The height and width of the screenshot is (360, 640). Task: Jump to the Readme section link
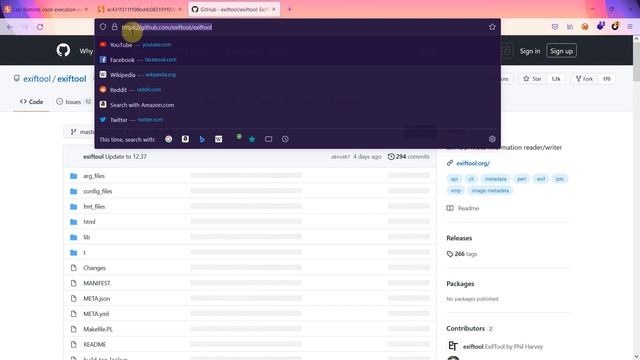[x=463, y=208]
